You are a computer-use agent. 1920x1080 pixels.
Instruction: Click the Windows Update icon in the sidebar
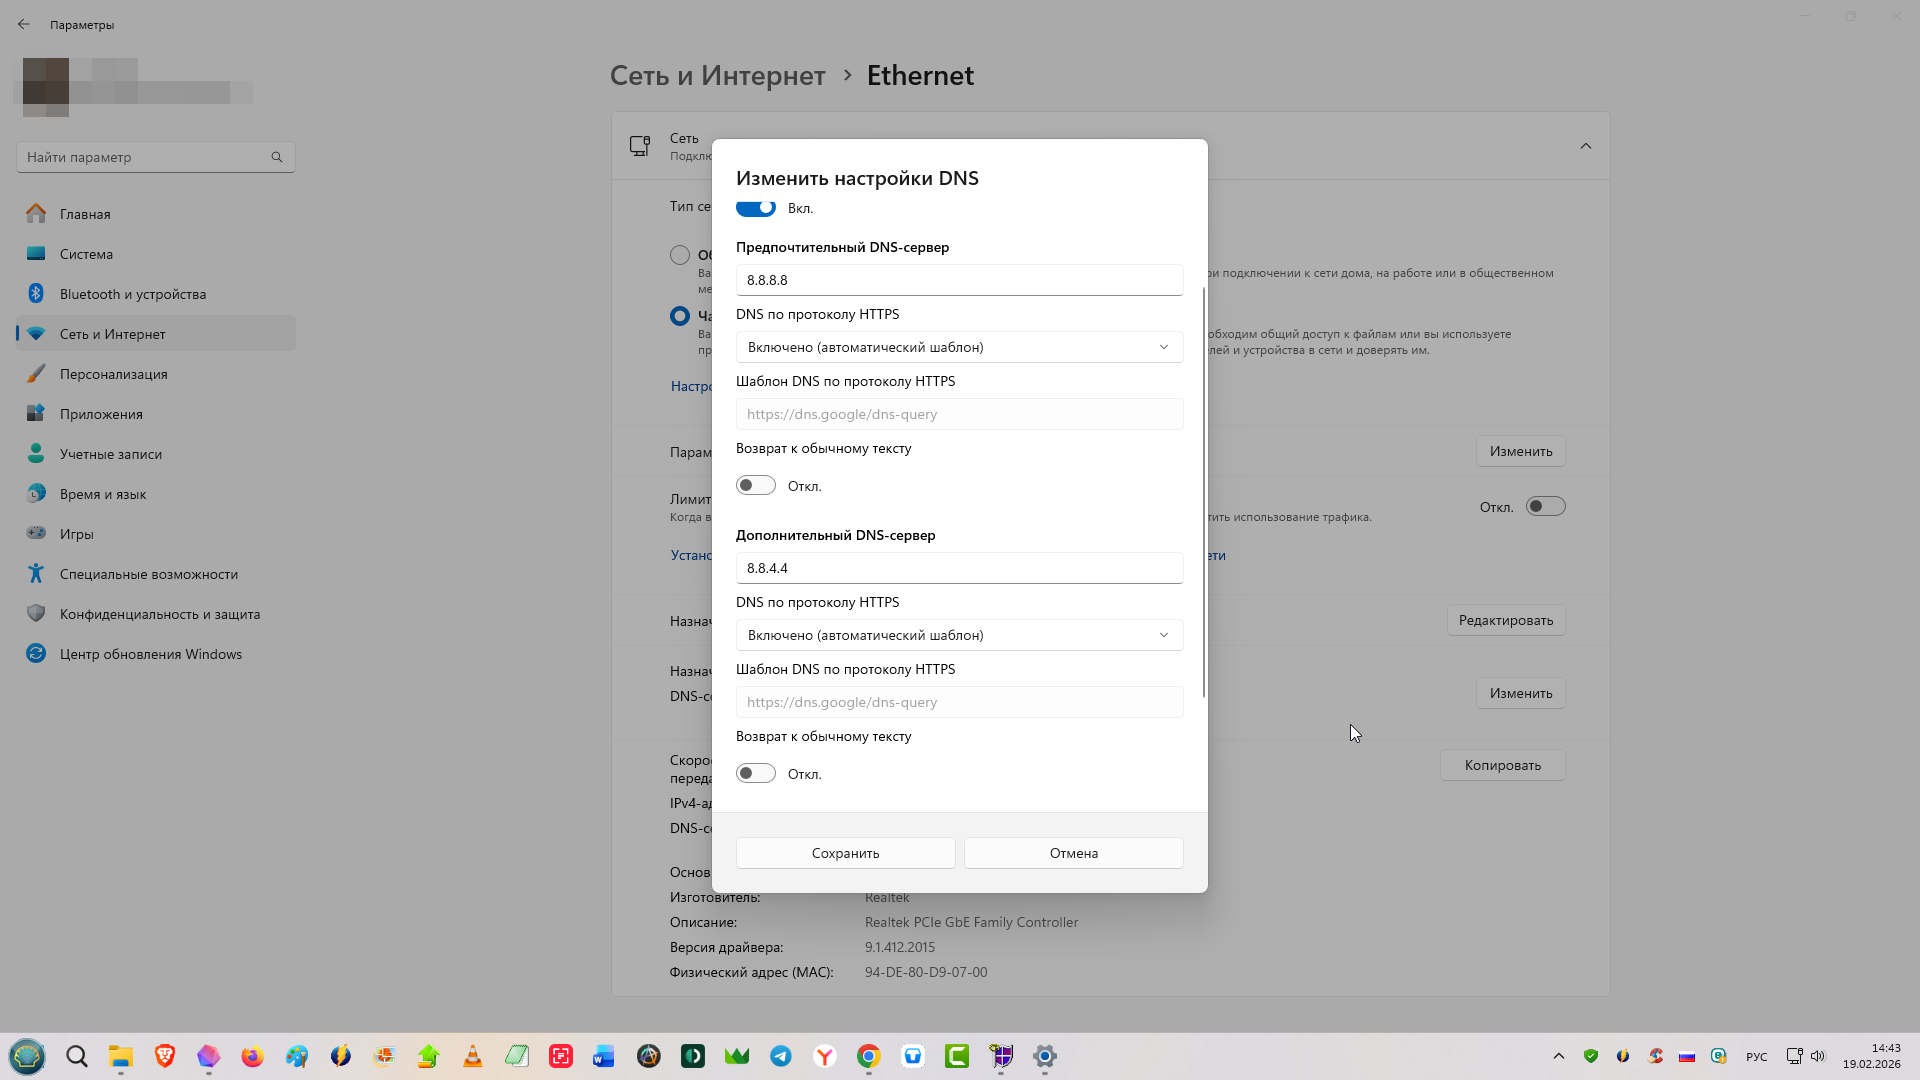pyautogui.click(x=36, y=654)
